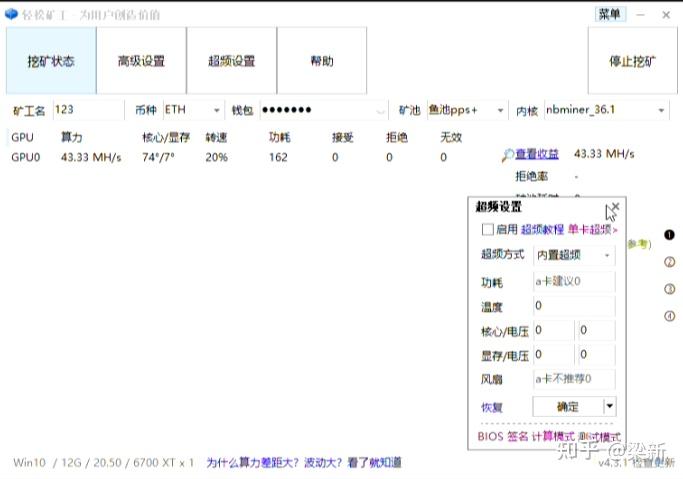Click the 温度 input field
This screenshot has width=683, height=479.
(x=574, y=306)
